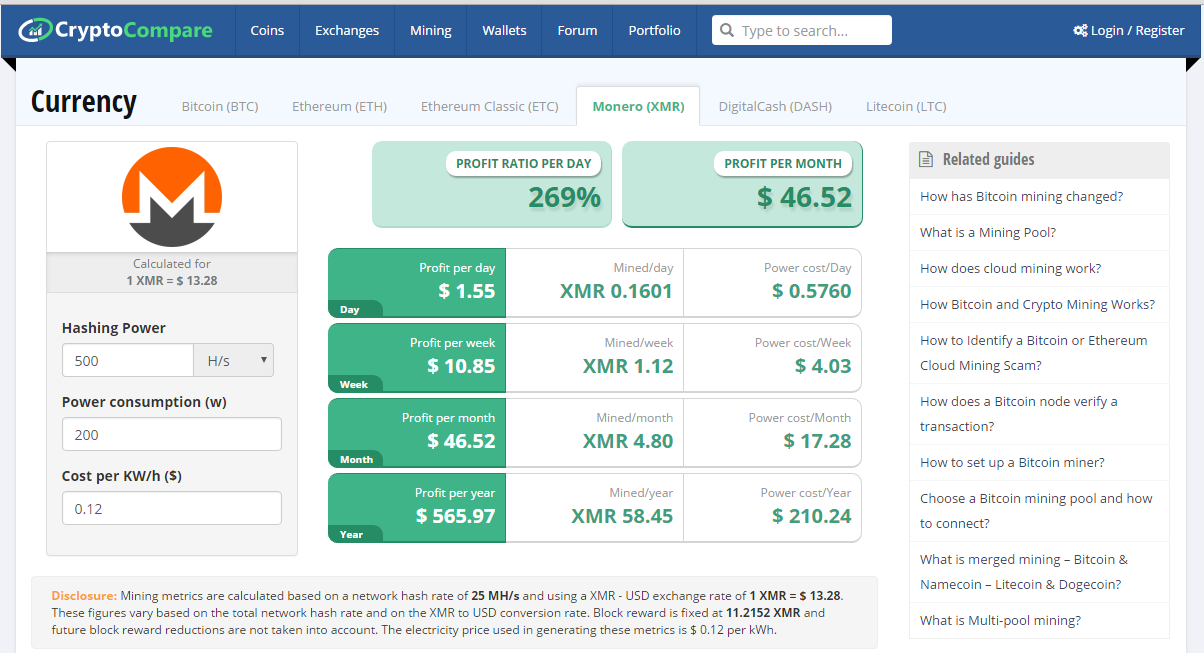
Task: Switch to the Bitcoin (BTC) tab
Action: point(220,106)
